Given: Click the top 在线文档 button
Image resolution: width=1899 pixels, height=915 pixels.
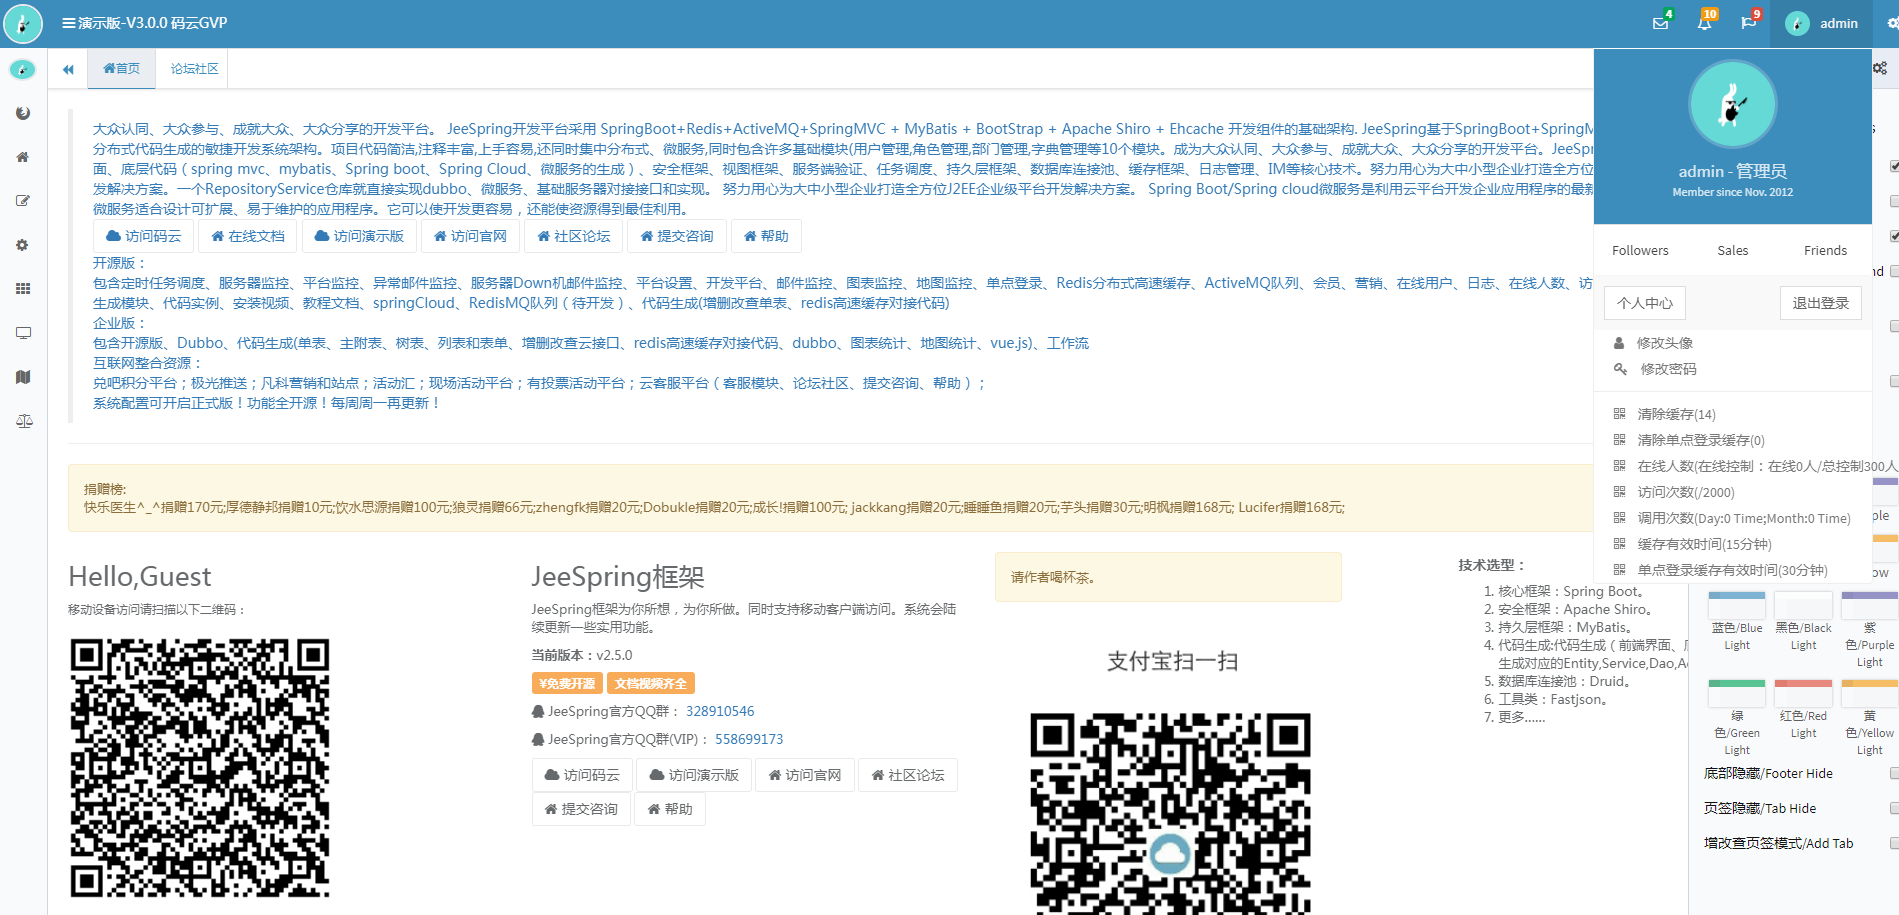Looking at the screenshot, I should click(248, 236).
